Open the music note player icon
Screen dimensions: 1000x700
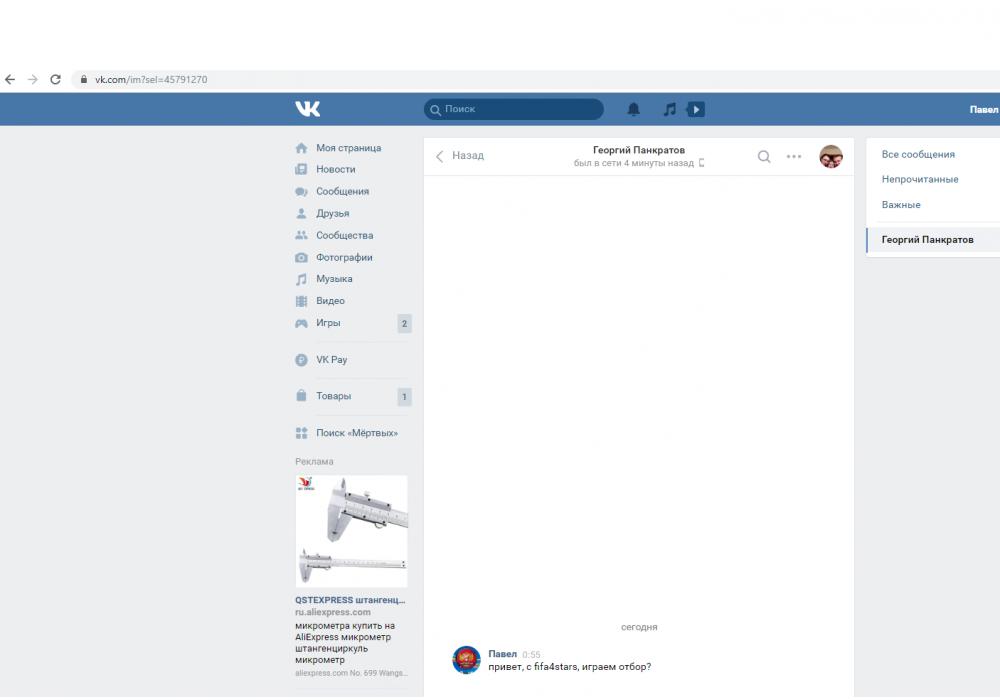[670, 109]
